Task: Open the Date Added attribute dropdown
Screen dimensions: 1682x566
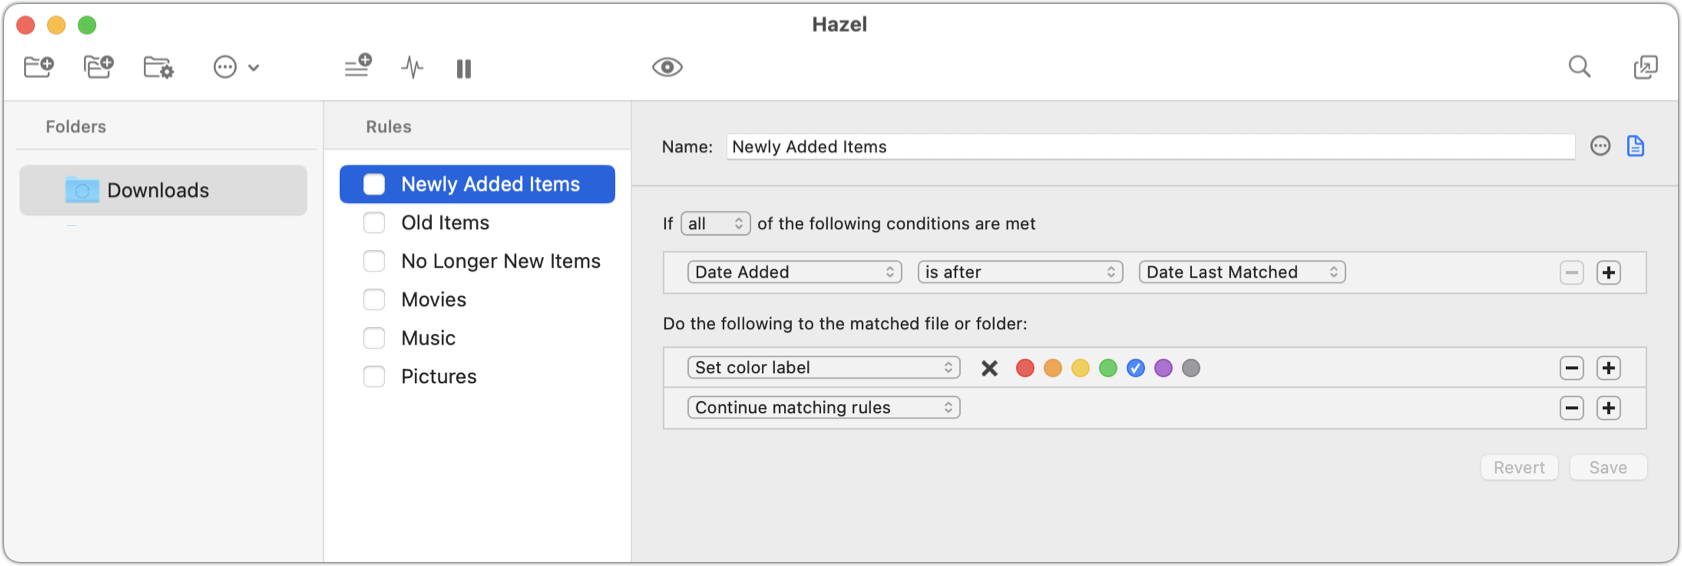Action: tap(794, 272)
